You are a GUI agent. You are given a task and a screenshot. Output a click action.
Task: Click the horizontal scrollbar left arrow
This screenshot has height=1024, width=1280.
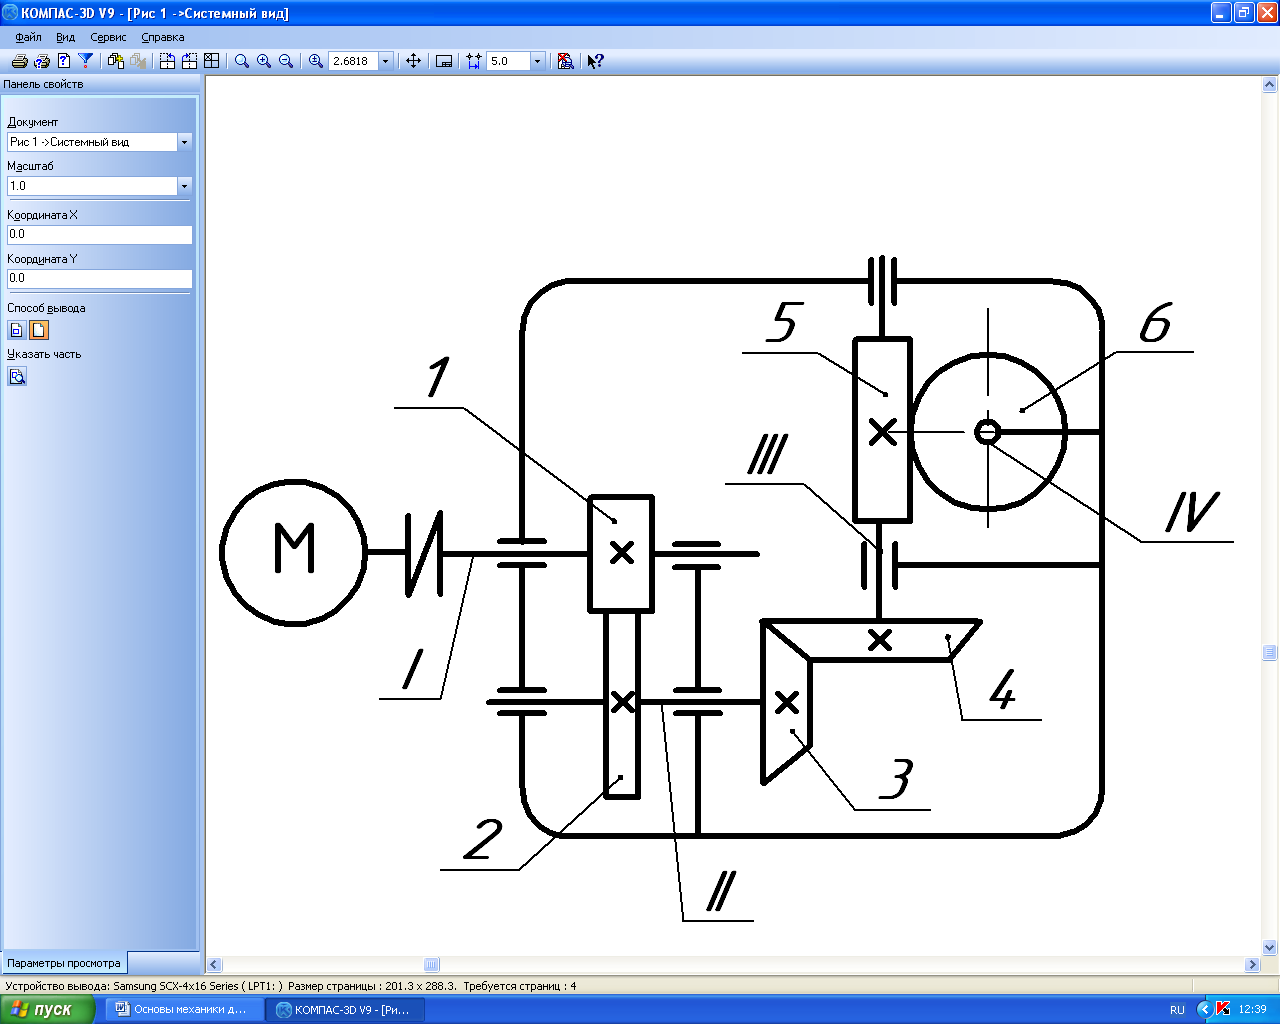[x=214, y=965]
